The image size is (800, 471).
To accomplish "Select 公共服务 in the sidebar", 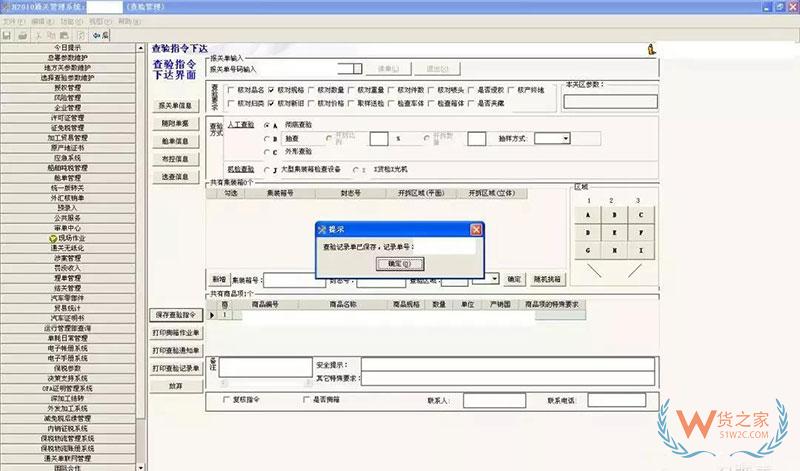I will (68, 218).
